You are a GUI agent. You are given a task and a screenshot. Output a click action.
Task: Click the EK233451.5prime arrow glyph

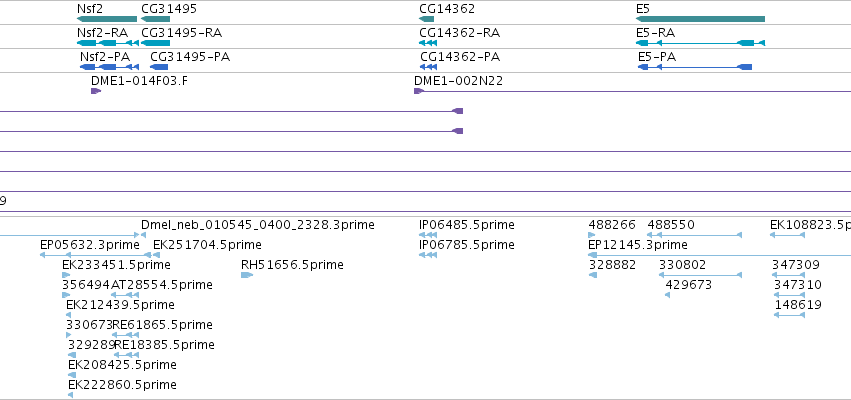pos(66,275)
